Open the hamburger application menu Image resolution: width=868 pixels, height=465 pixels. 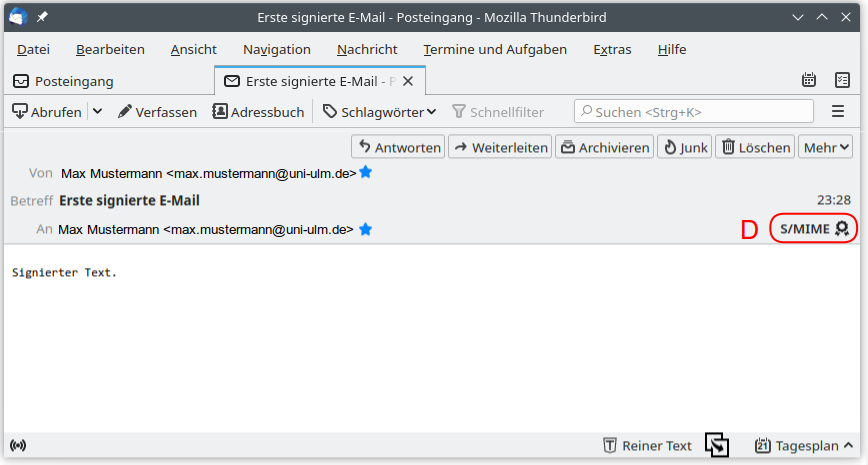[x=838, y=112]
